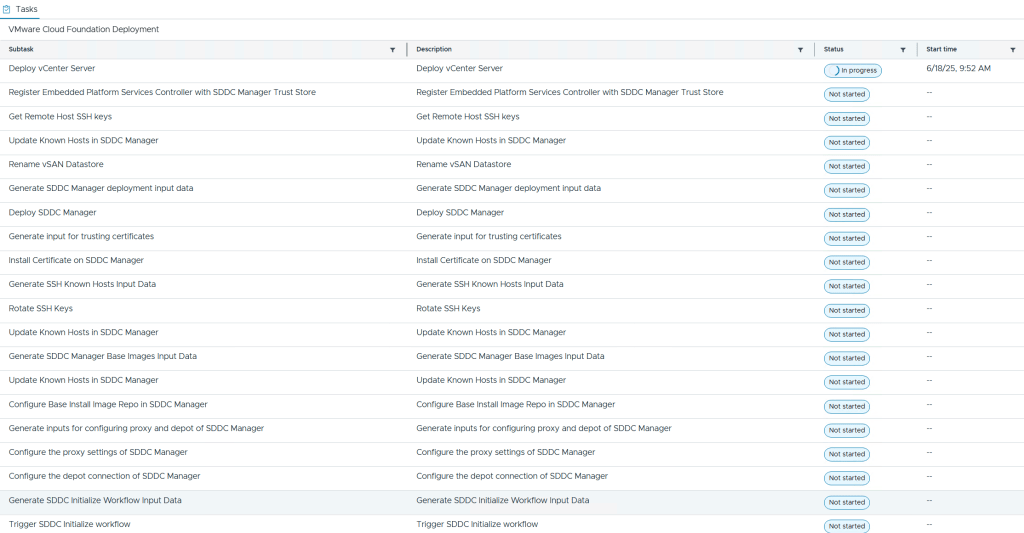Select Generate SDDC Initialize Workflow Input Data description

502,501
